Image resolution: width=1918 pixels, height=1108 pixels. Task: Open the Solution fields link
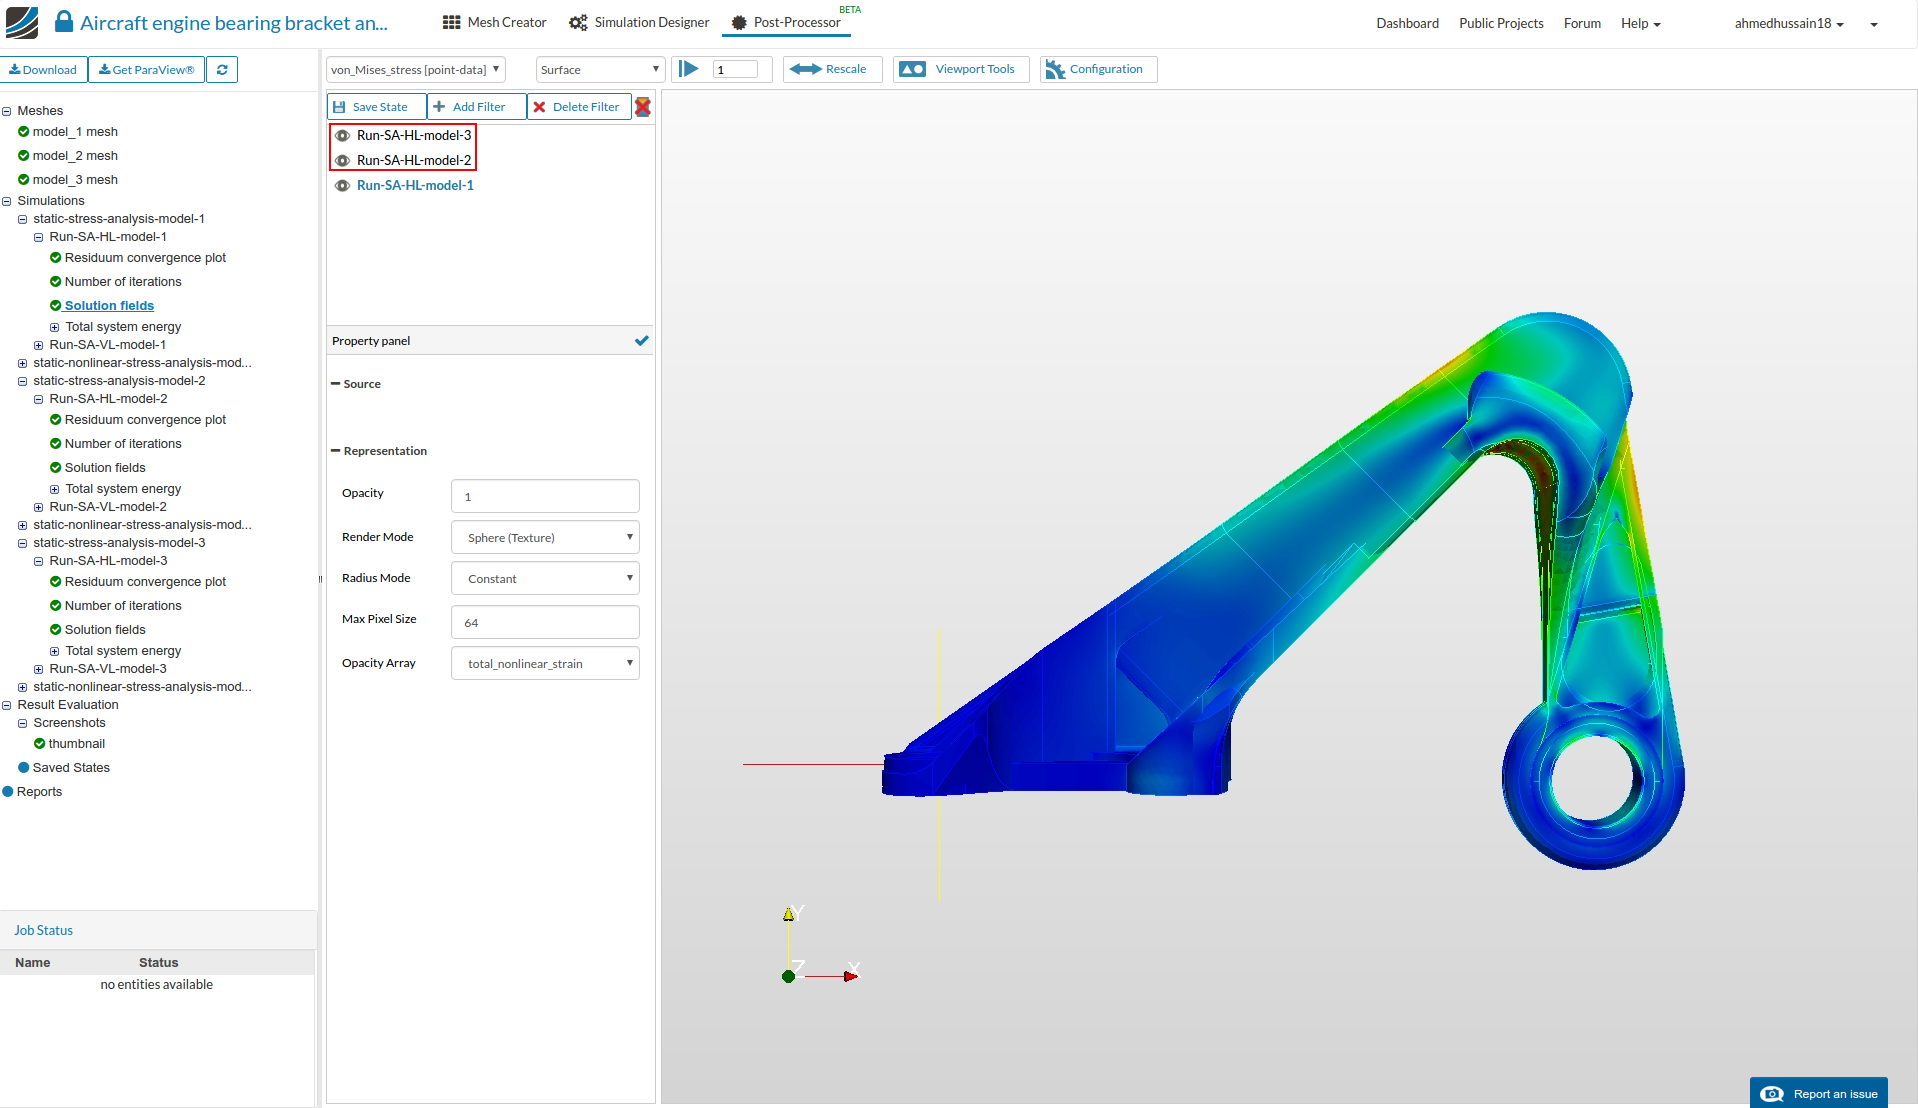109,306
